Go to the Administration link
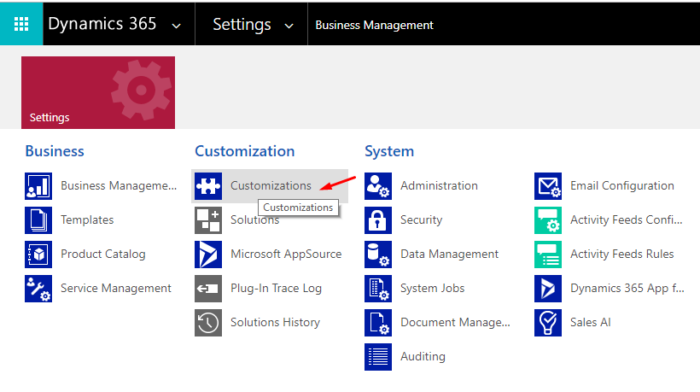The image size is (700, 392). coord(439,186)
